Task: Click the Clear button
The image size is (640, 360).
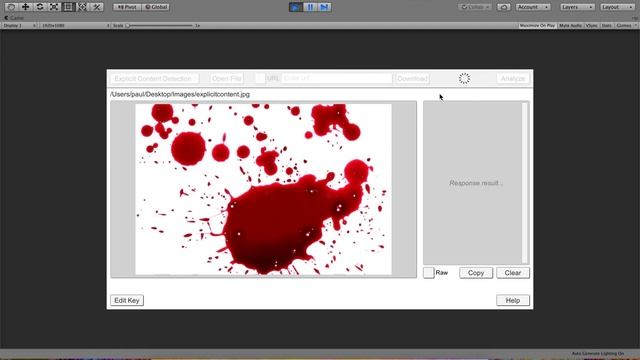Action: pos(513,273)
